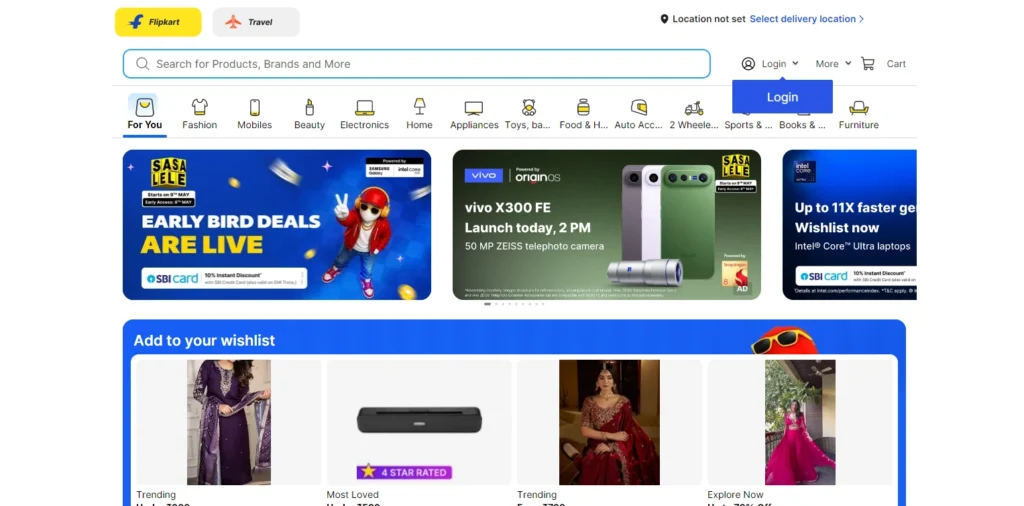
Task: Click the Books category label
Action: [x=803, y=125]
